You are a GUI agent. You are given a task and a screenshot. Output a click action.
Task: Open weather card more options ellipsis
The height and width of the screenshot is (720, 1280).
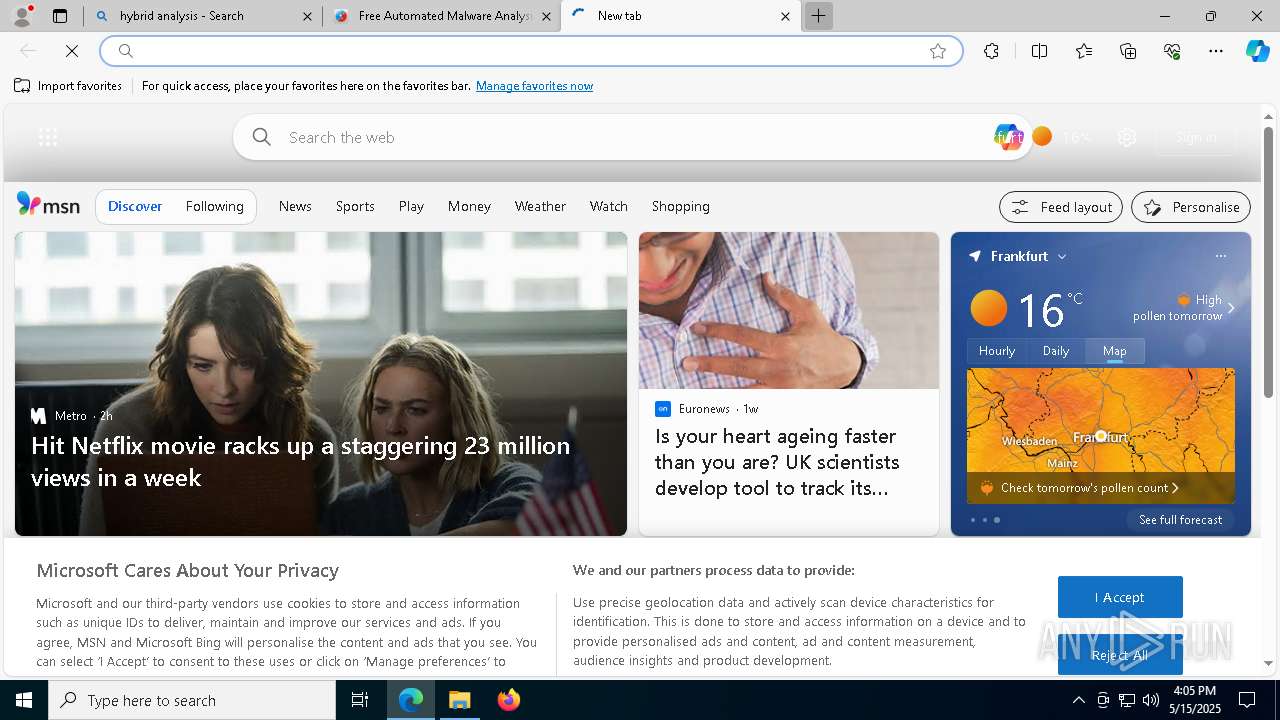click(1221, 256)
